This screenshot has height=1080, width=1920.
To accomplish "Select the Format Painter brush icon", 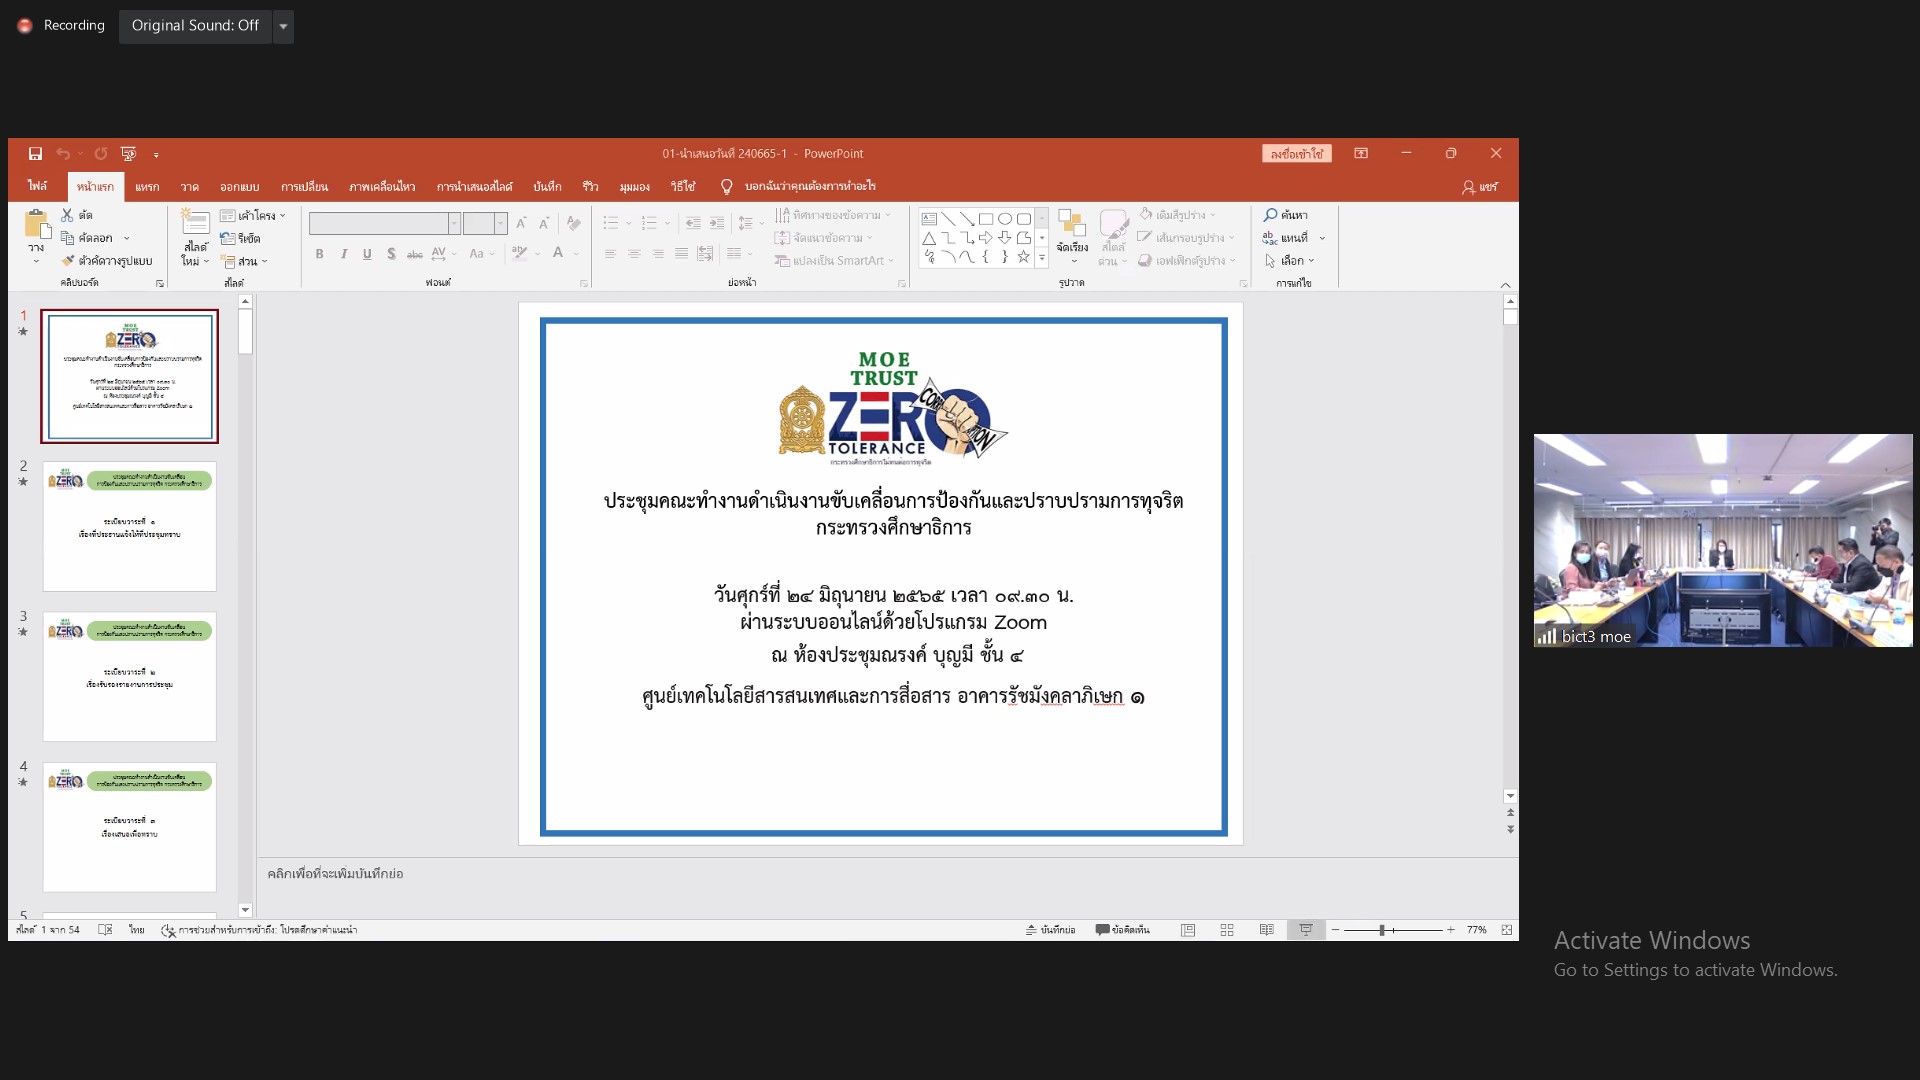I will click(x=68, y=261).
